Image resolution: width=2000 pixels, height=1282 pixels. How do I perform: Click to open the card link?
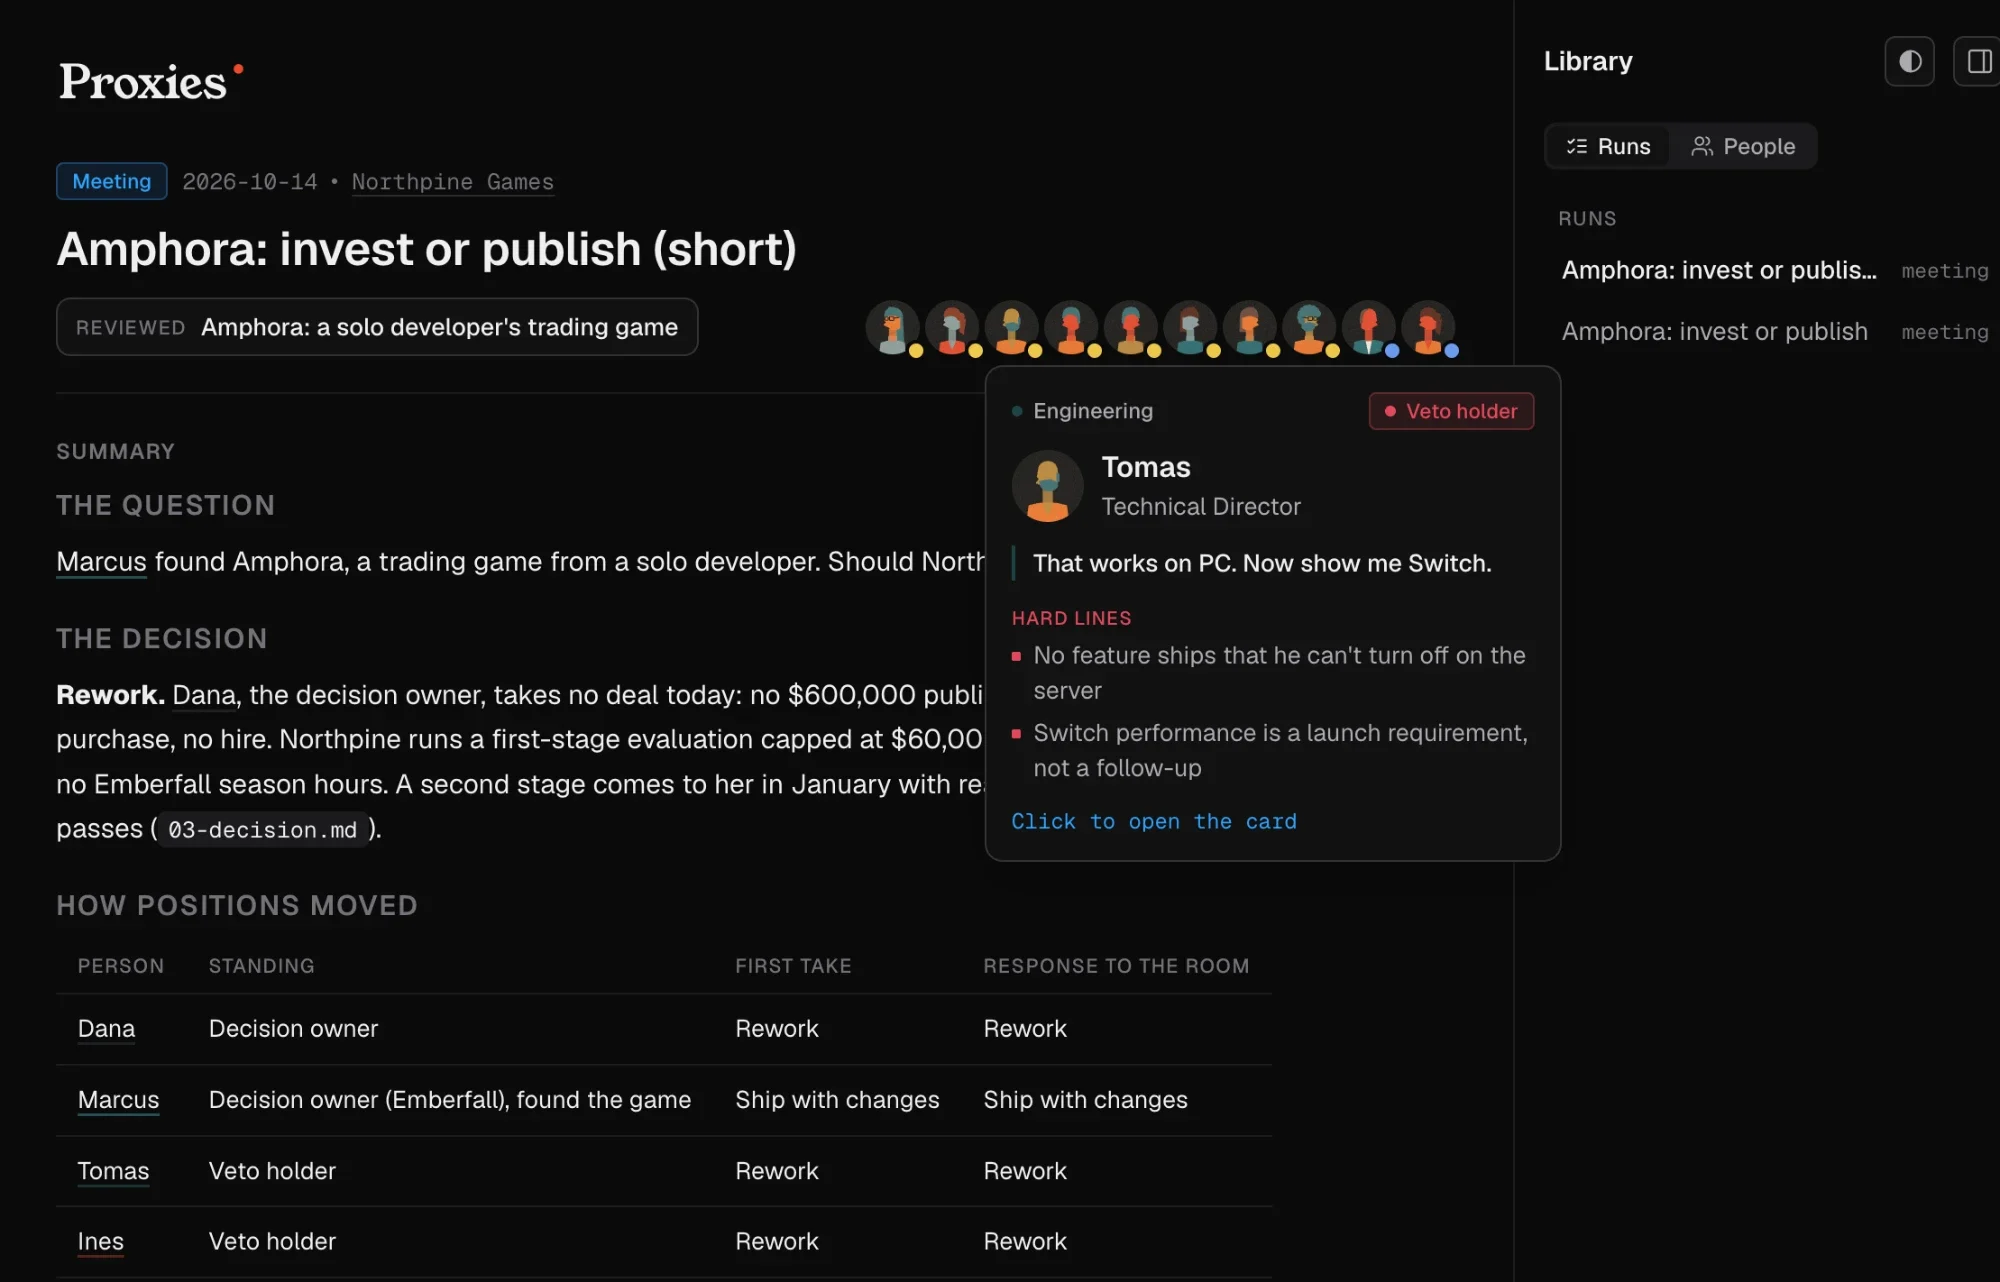click(x=1153, y=821)
